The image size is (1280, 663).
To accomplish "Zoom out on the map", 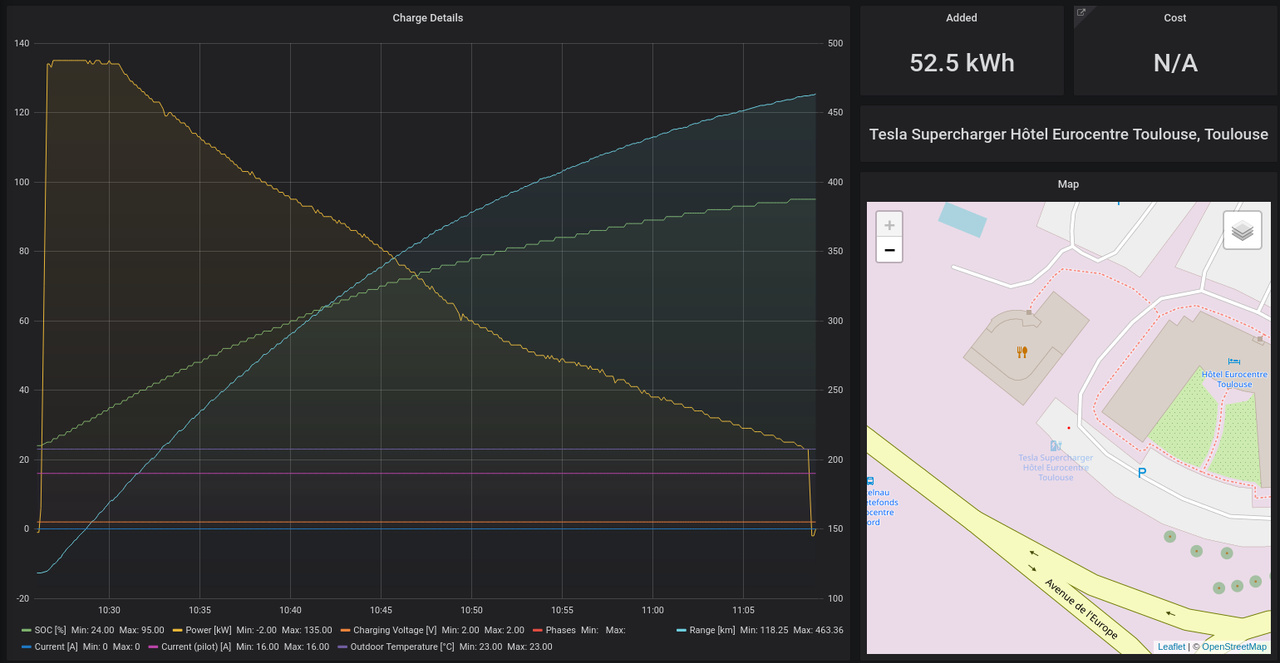I will point(889,250).
